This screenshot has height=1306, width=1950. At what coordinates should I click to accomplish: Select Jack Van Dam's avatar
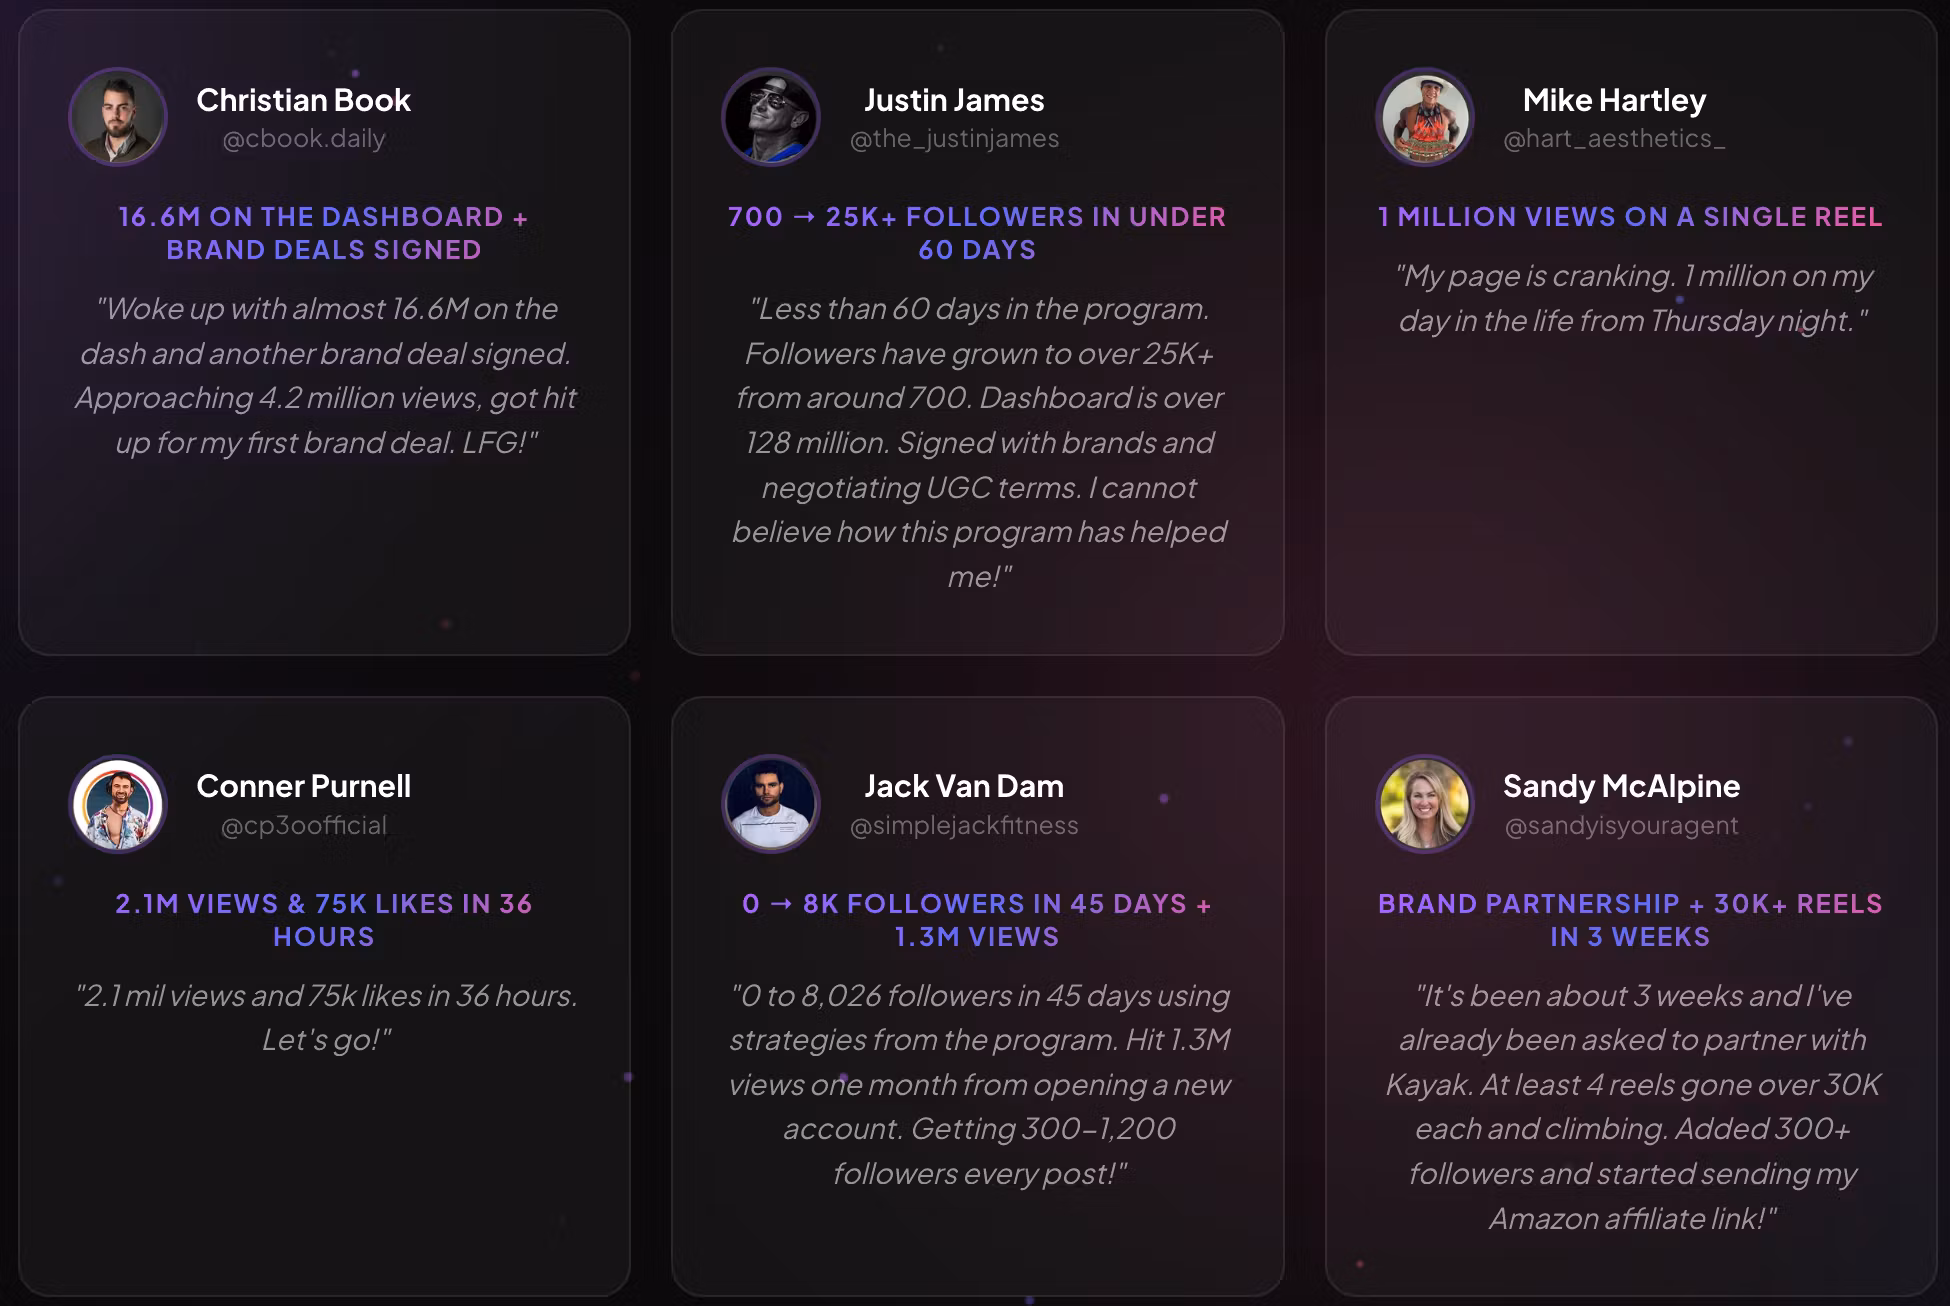coord(771,804)
